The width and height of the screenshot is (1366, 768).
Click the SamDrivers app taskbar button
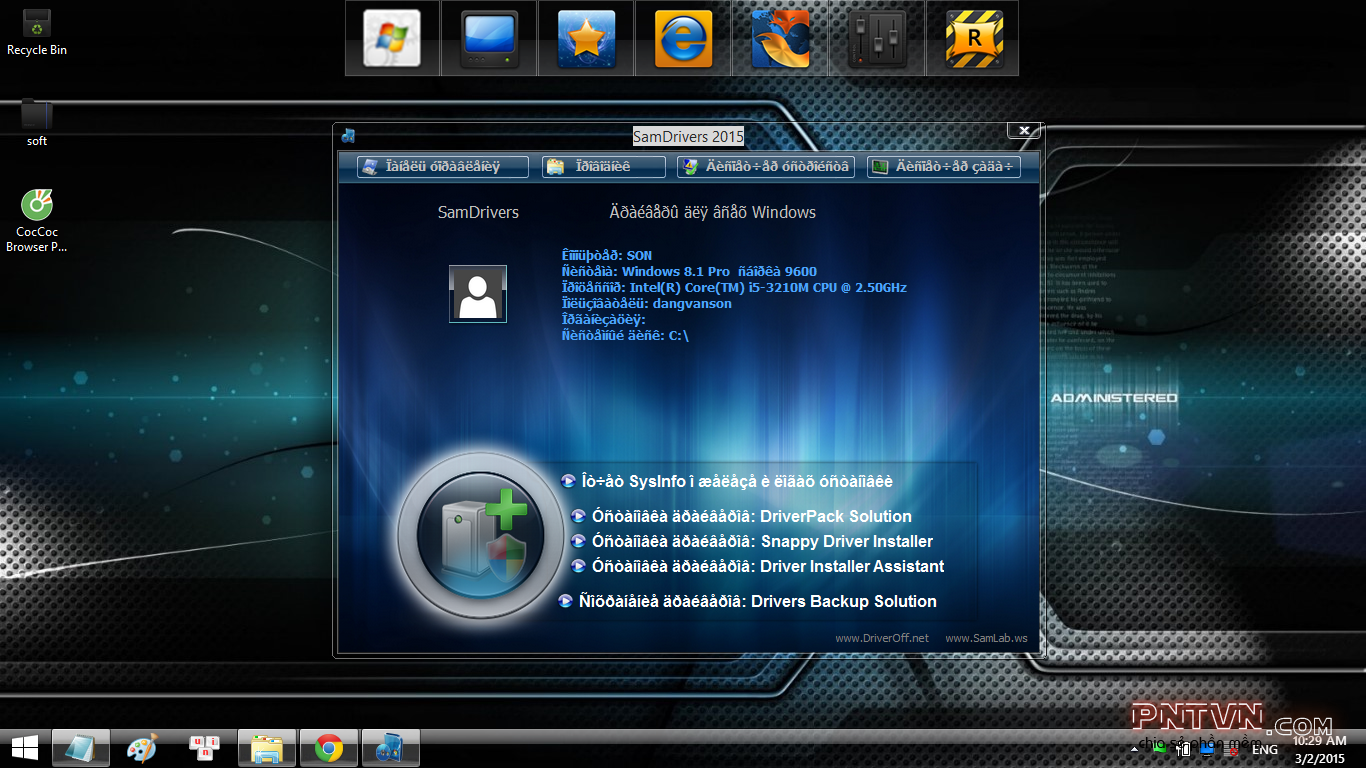[390, 748]
